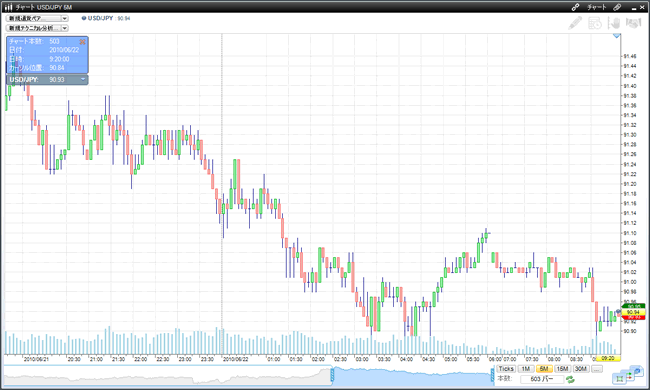The height and width of the screenshot is (390, 650).
Task: Click the 2010/06/22 date in info panel
Action: tap(64, 50)
